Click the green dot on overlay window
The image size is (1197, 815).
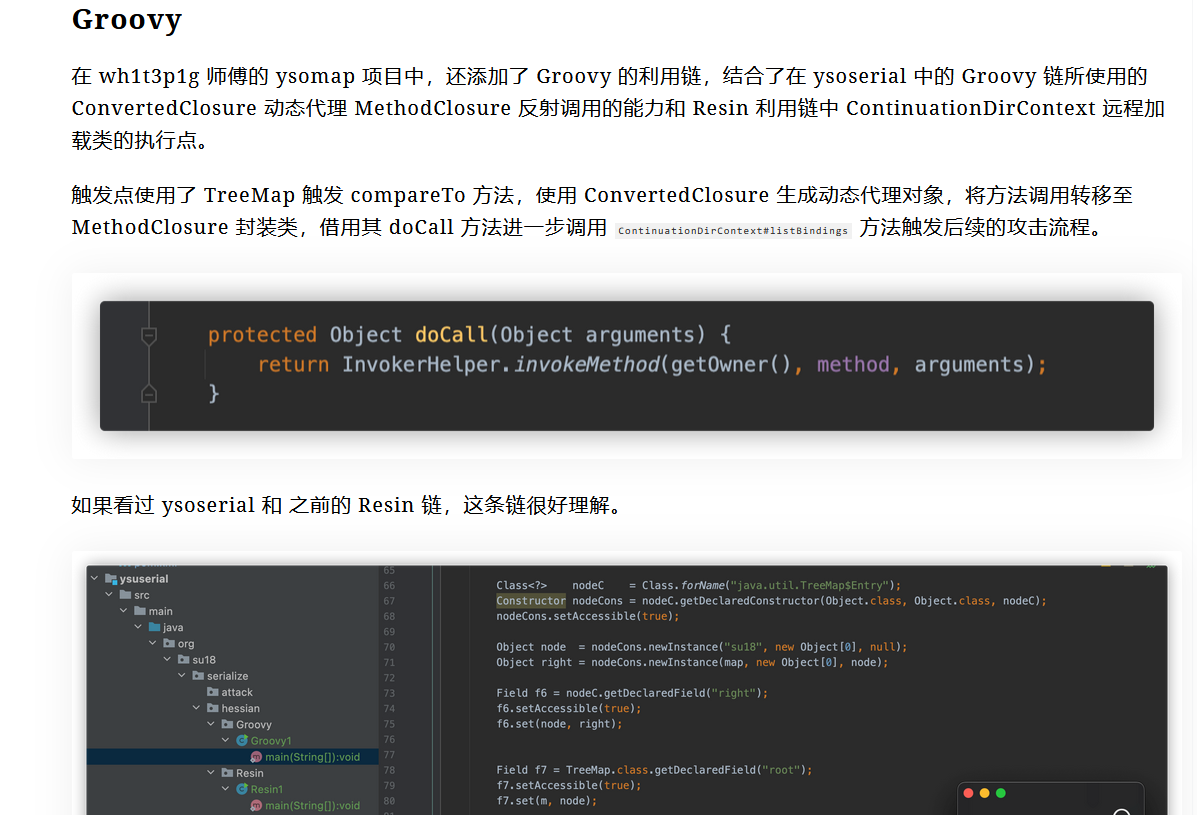click(x=1001, y=793)
